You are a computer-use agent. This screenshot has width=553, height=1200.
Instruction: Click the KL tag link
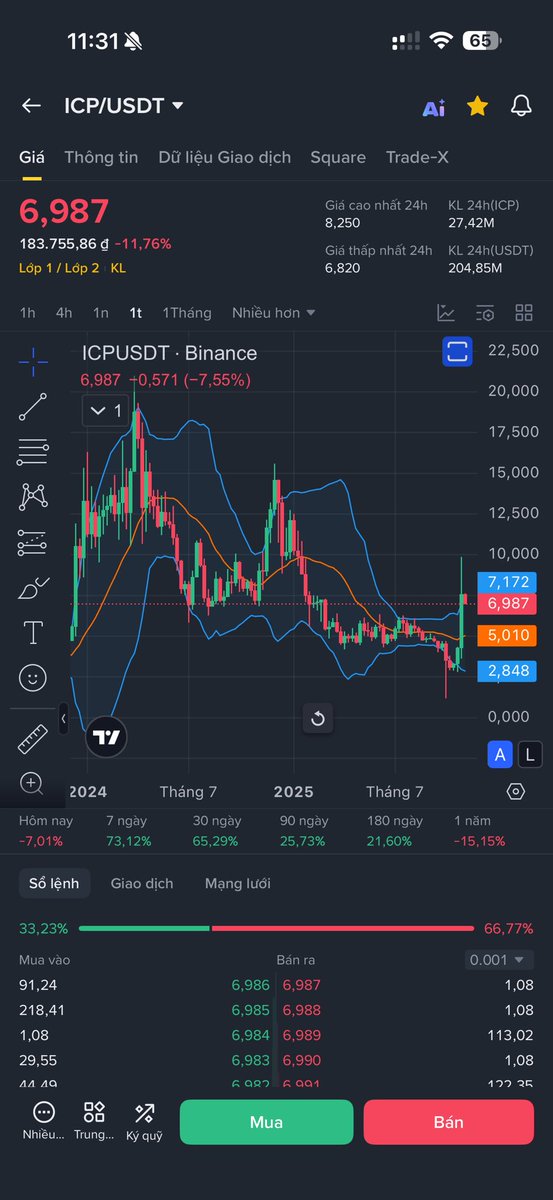pyautogui.click(x=118, y=268)
